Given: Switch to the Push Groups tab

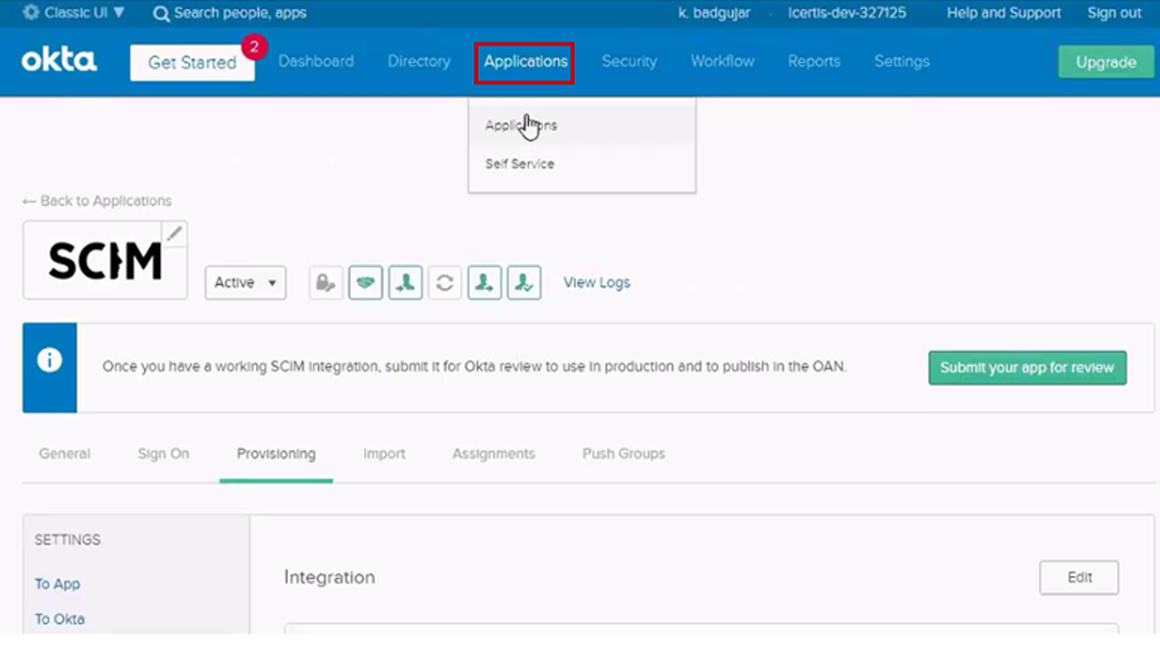Looking at the screenshot, I should click(623, 454).
